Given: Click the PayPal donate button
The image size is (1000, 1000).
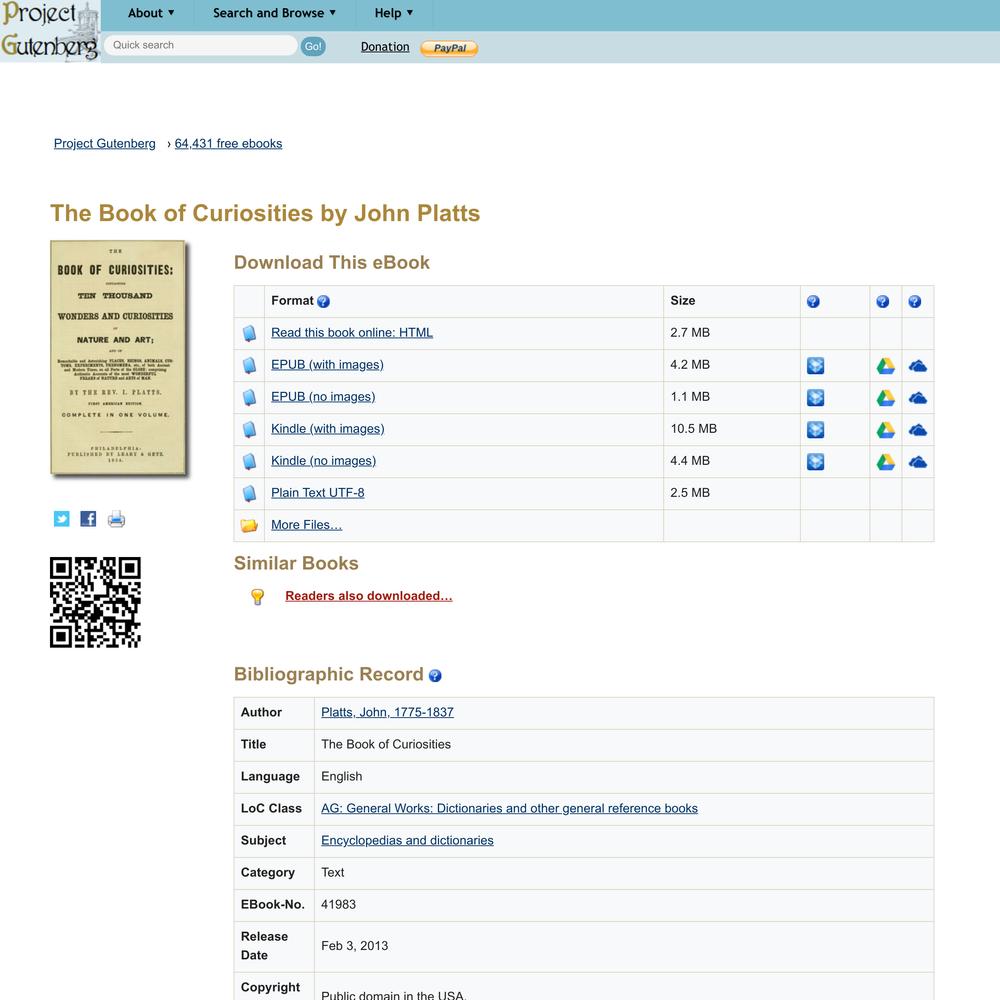Looking at the screenshot, I should 449,48.
